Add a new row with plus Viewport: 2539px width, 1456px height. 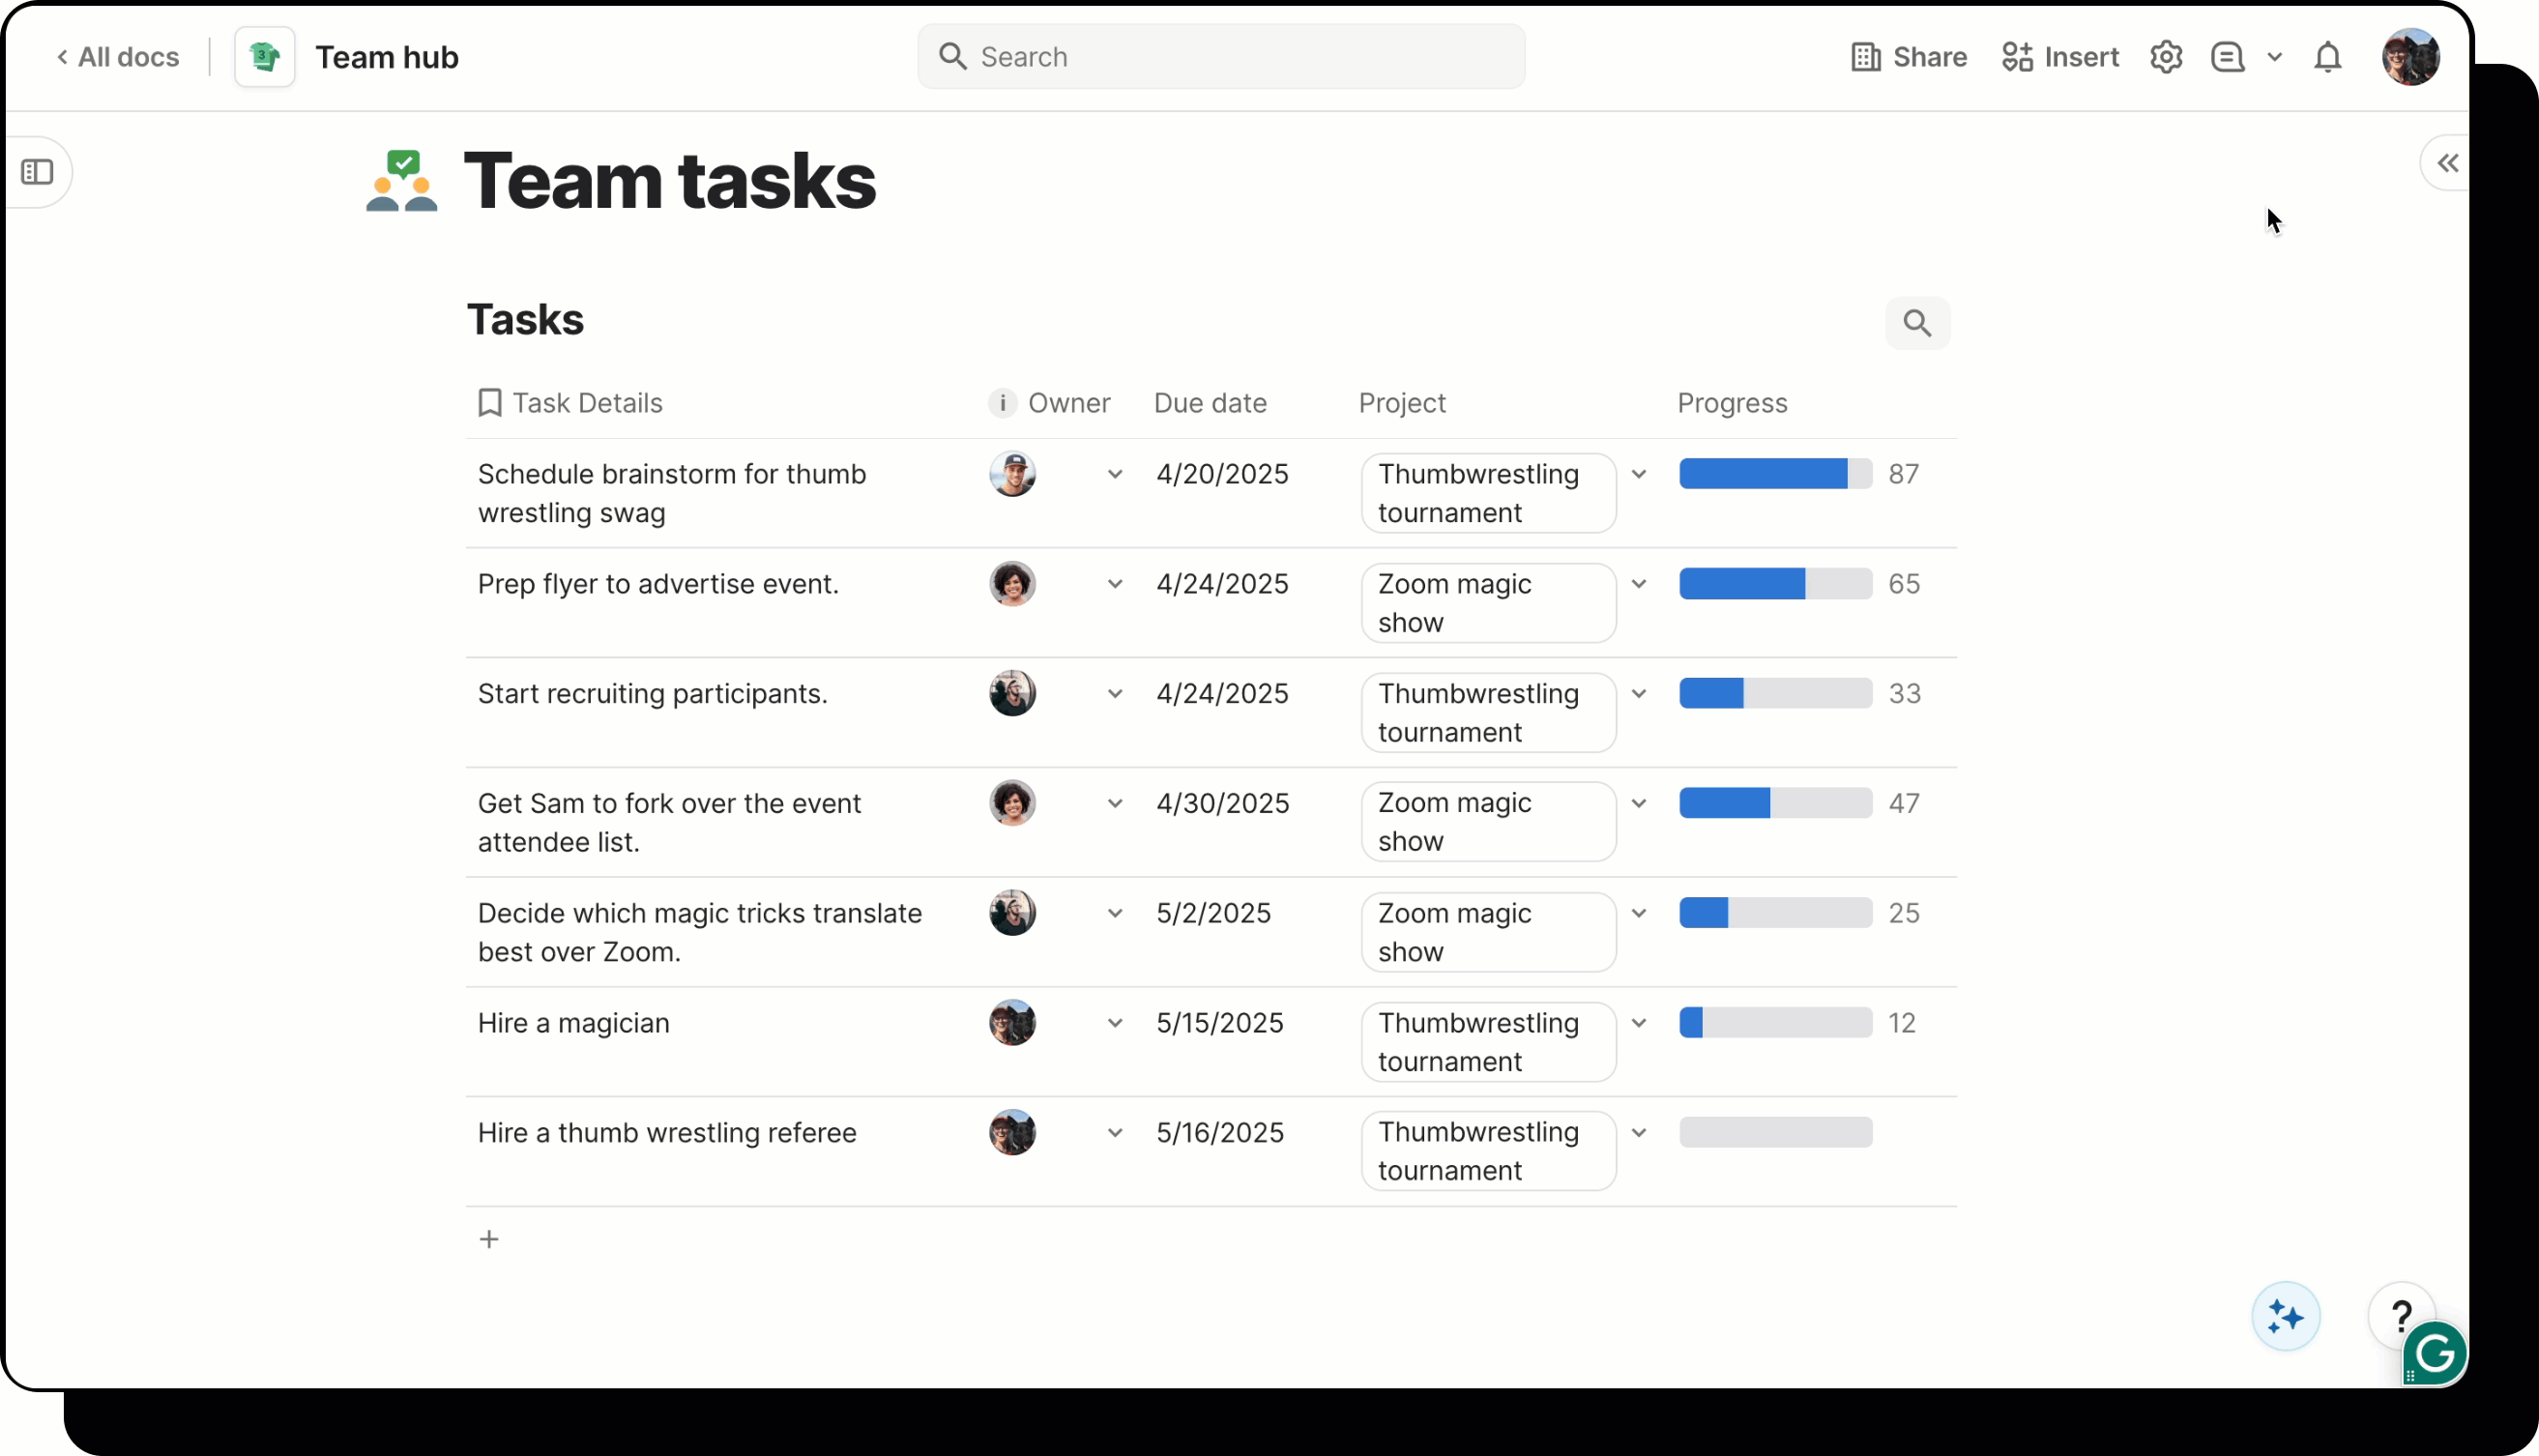489,1240
